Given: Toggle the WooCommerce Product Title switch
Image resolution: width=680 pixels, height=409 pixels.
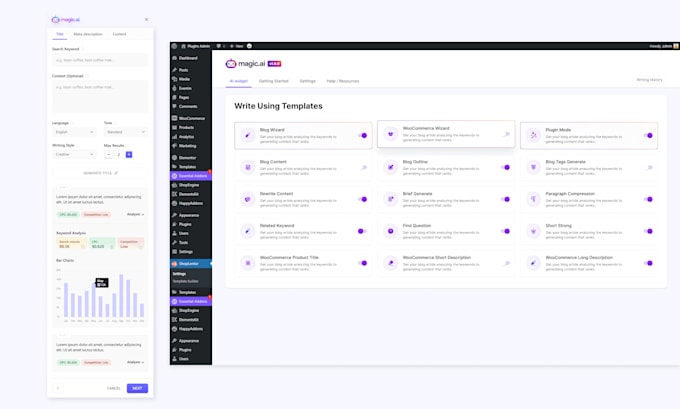Looking at the screenshot, I should (363, 263).
